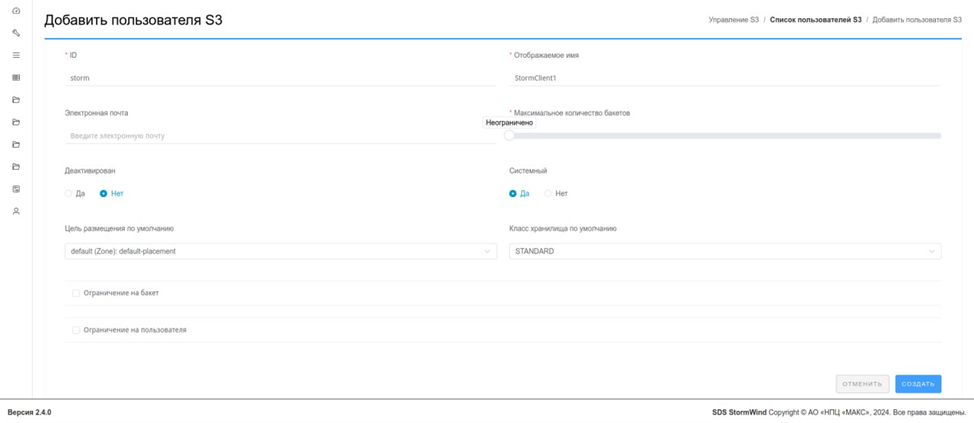Open 'Цель размещения по умолчанию' dropdown
974x423 pixels.
click(x=281, y=252)
